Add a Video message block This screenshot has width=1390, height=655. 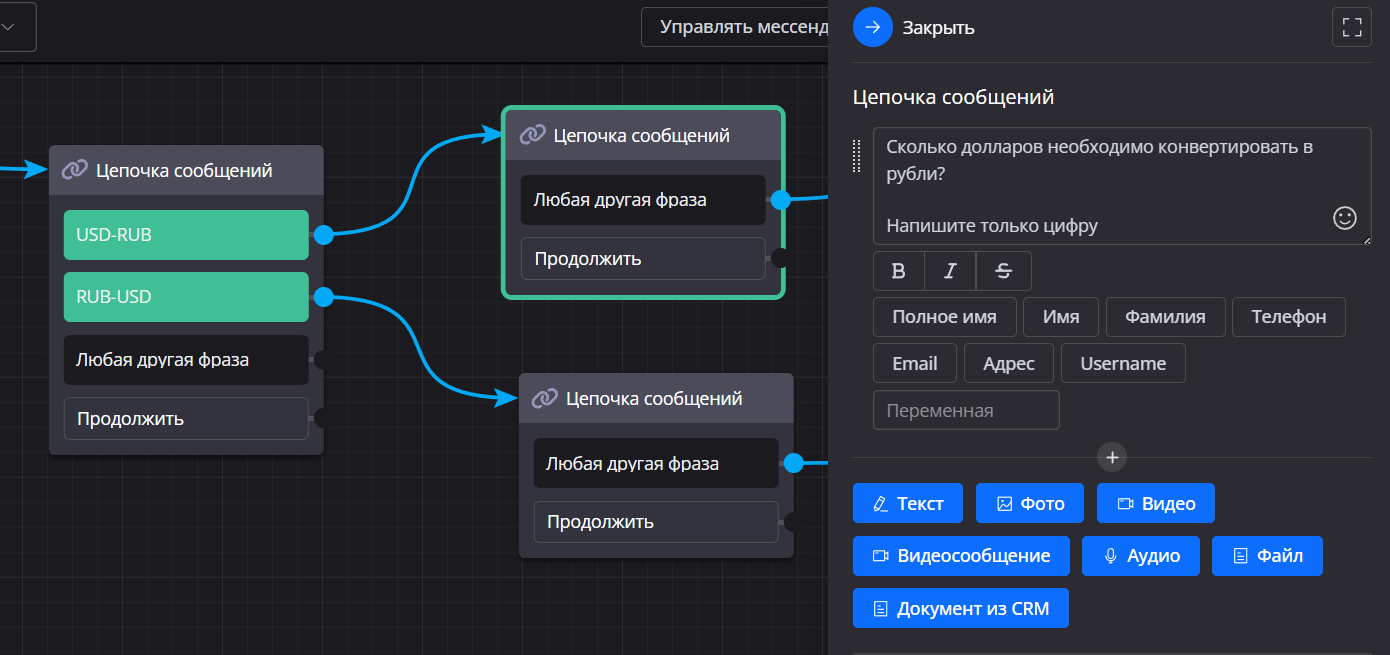[1155, 503]
